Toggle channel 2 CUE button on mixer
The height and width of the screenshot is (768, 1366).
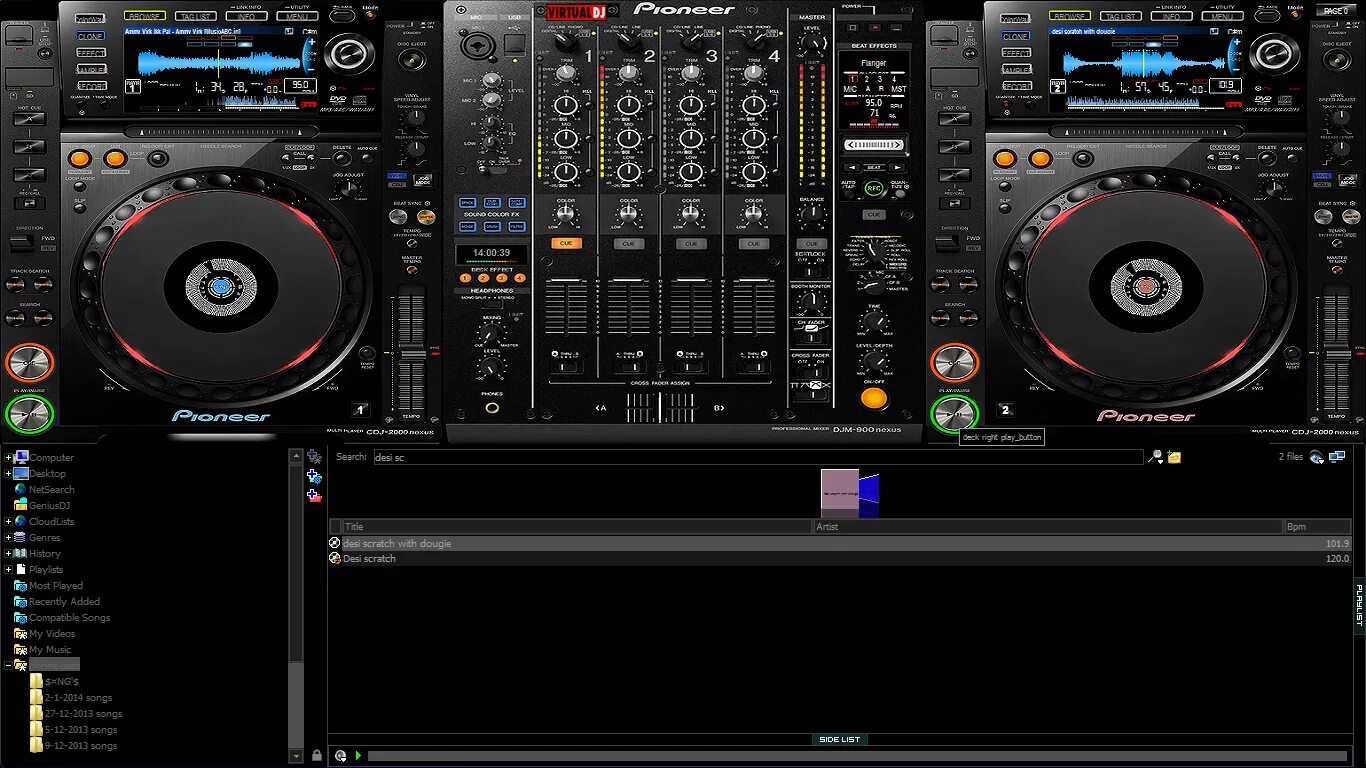(628, 243)
